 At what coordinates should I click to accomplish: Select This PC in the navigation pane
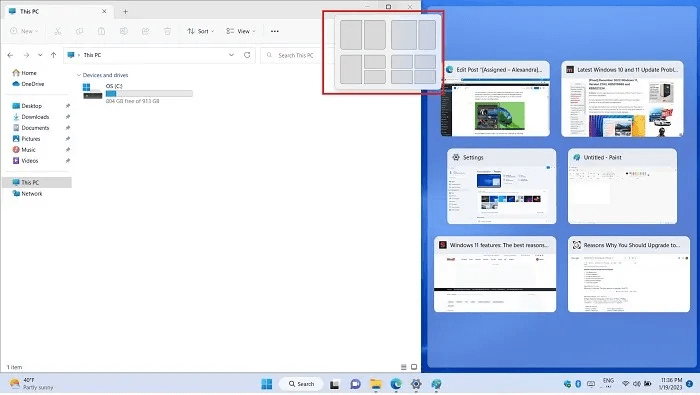pyautogui.click(x=38, y=183)
